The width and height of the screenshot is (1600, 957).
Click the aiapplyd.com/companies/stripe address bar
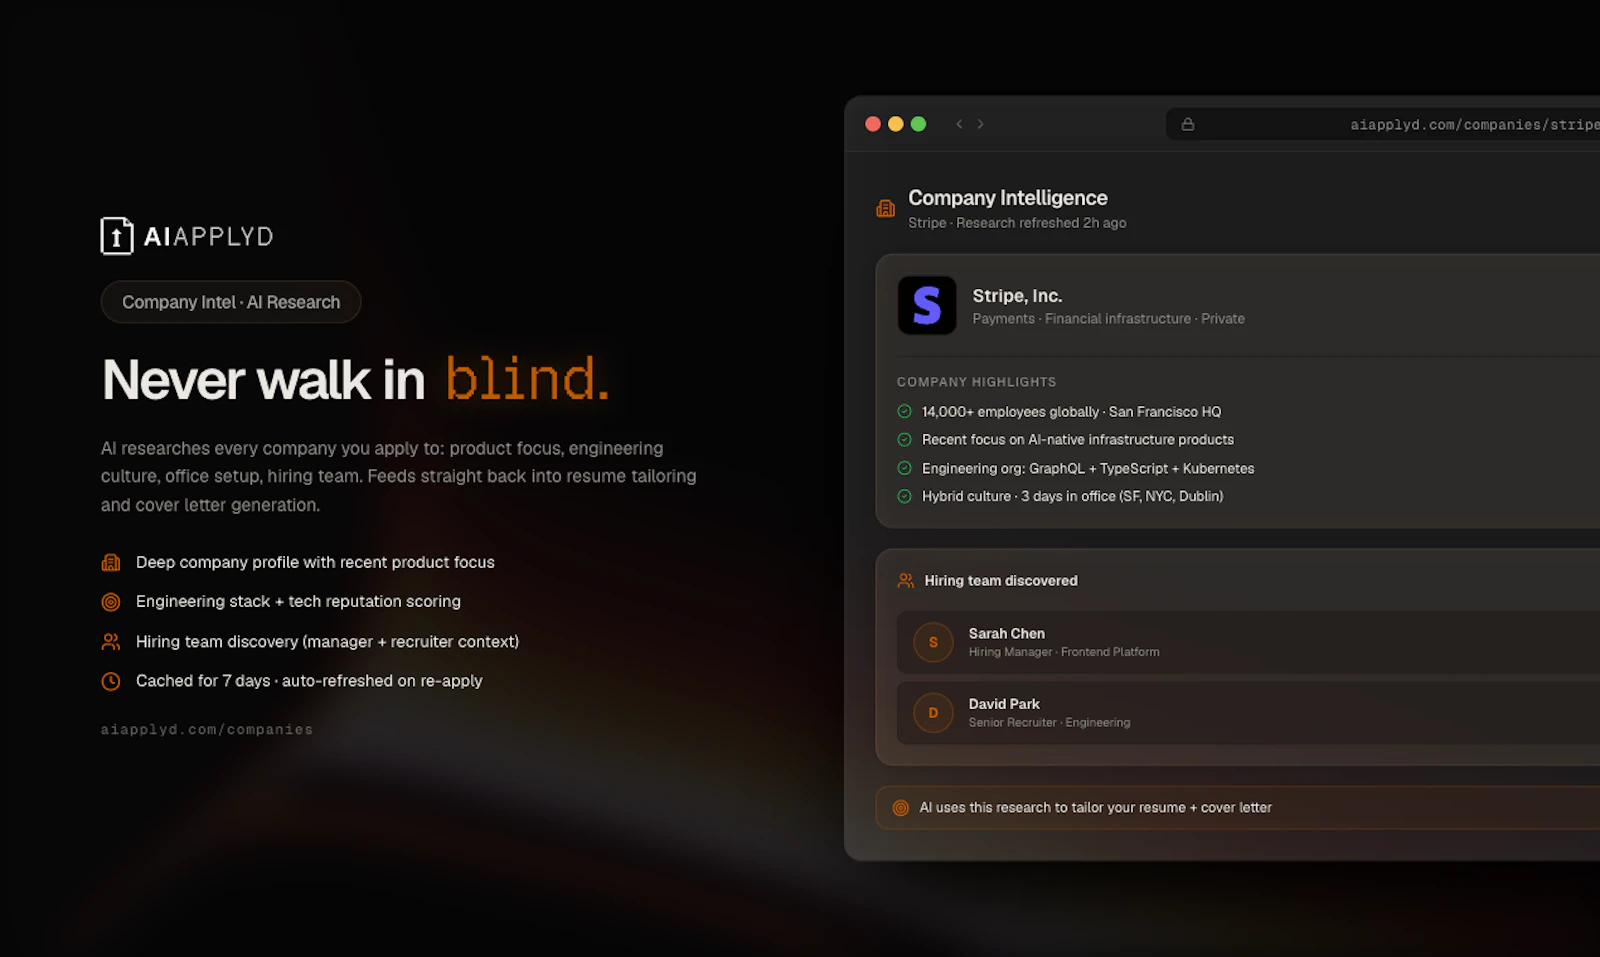coord(1383,124)
